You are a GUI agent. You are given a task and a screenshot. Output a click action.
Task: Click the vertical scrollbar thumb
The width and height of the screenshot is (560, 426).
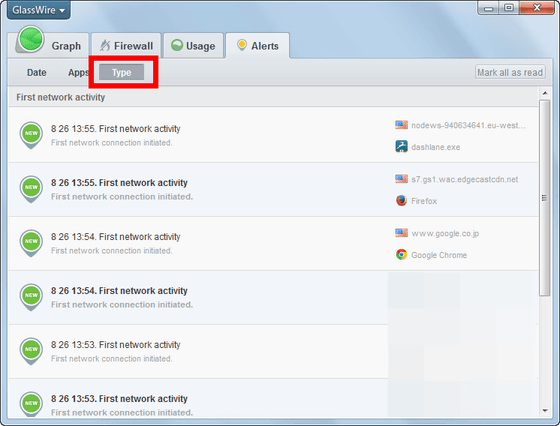tap(545, 197)
